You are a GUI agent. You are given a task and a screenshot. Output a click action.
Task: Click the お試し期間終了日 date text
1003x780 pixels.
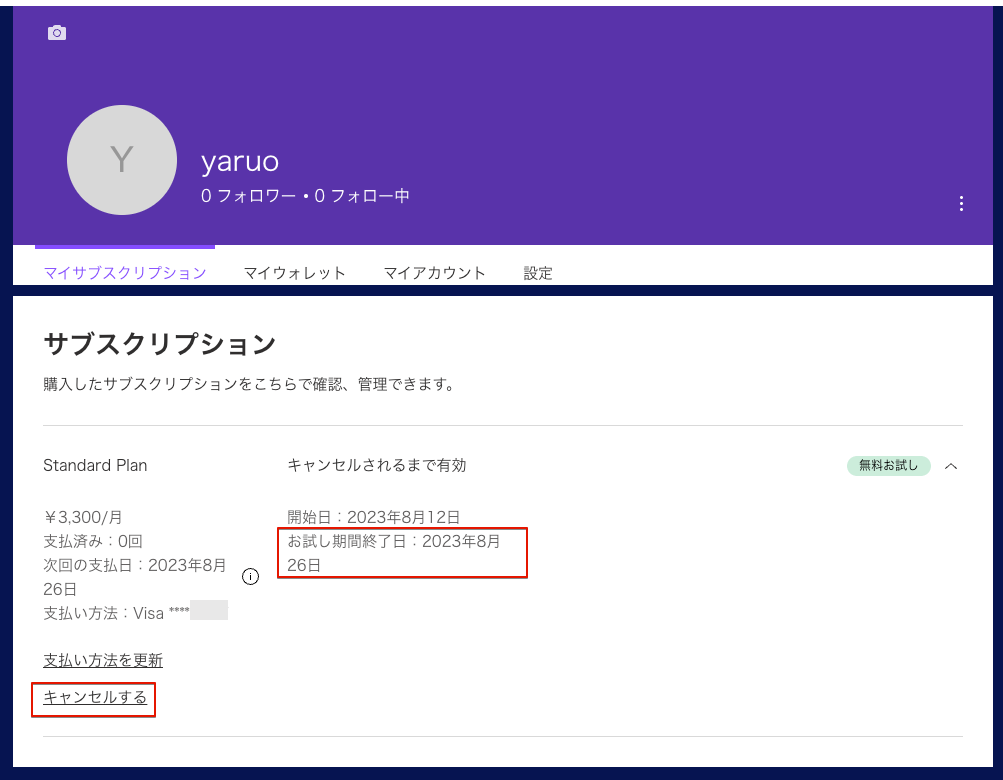click(x=394, y=553)
